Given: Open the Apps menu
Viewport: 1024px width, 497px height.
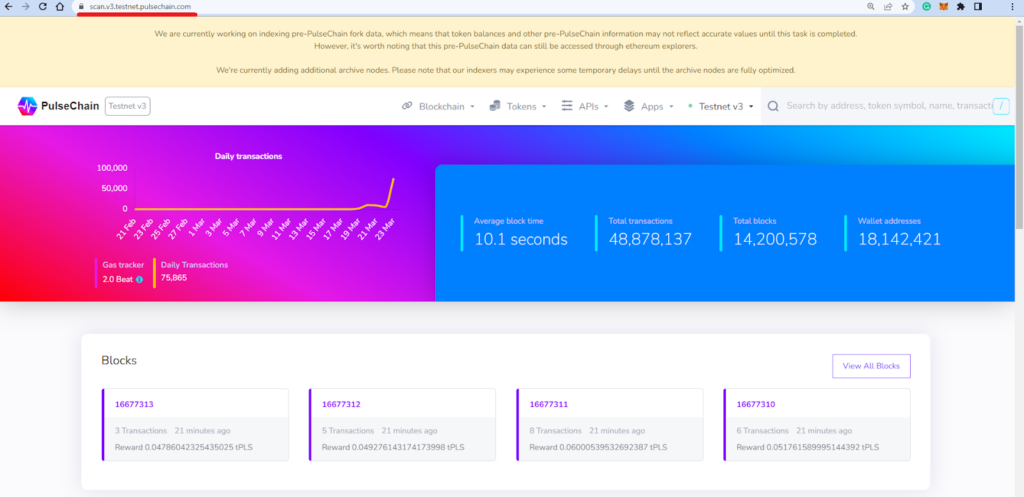Looking at the screenshot, I should pos(648,106).
